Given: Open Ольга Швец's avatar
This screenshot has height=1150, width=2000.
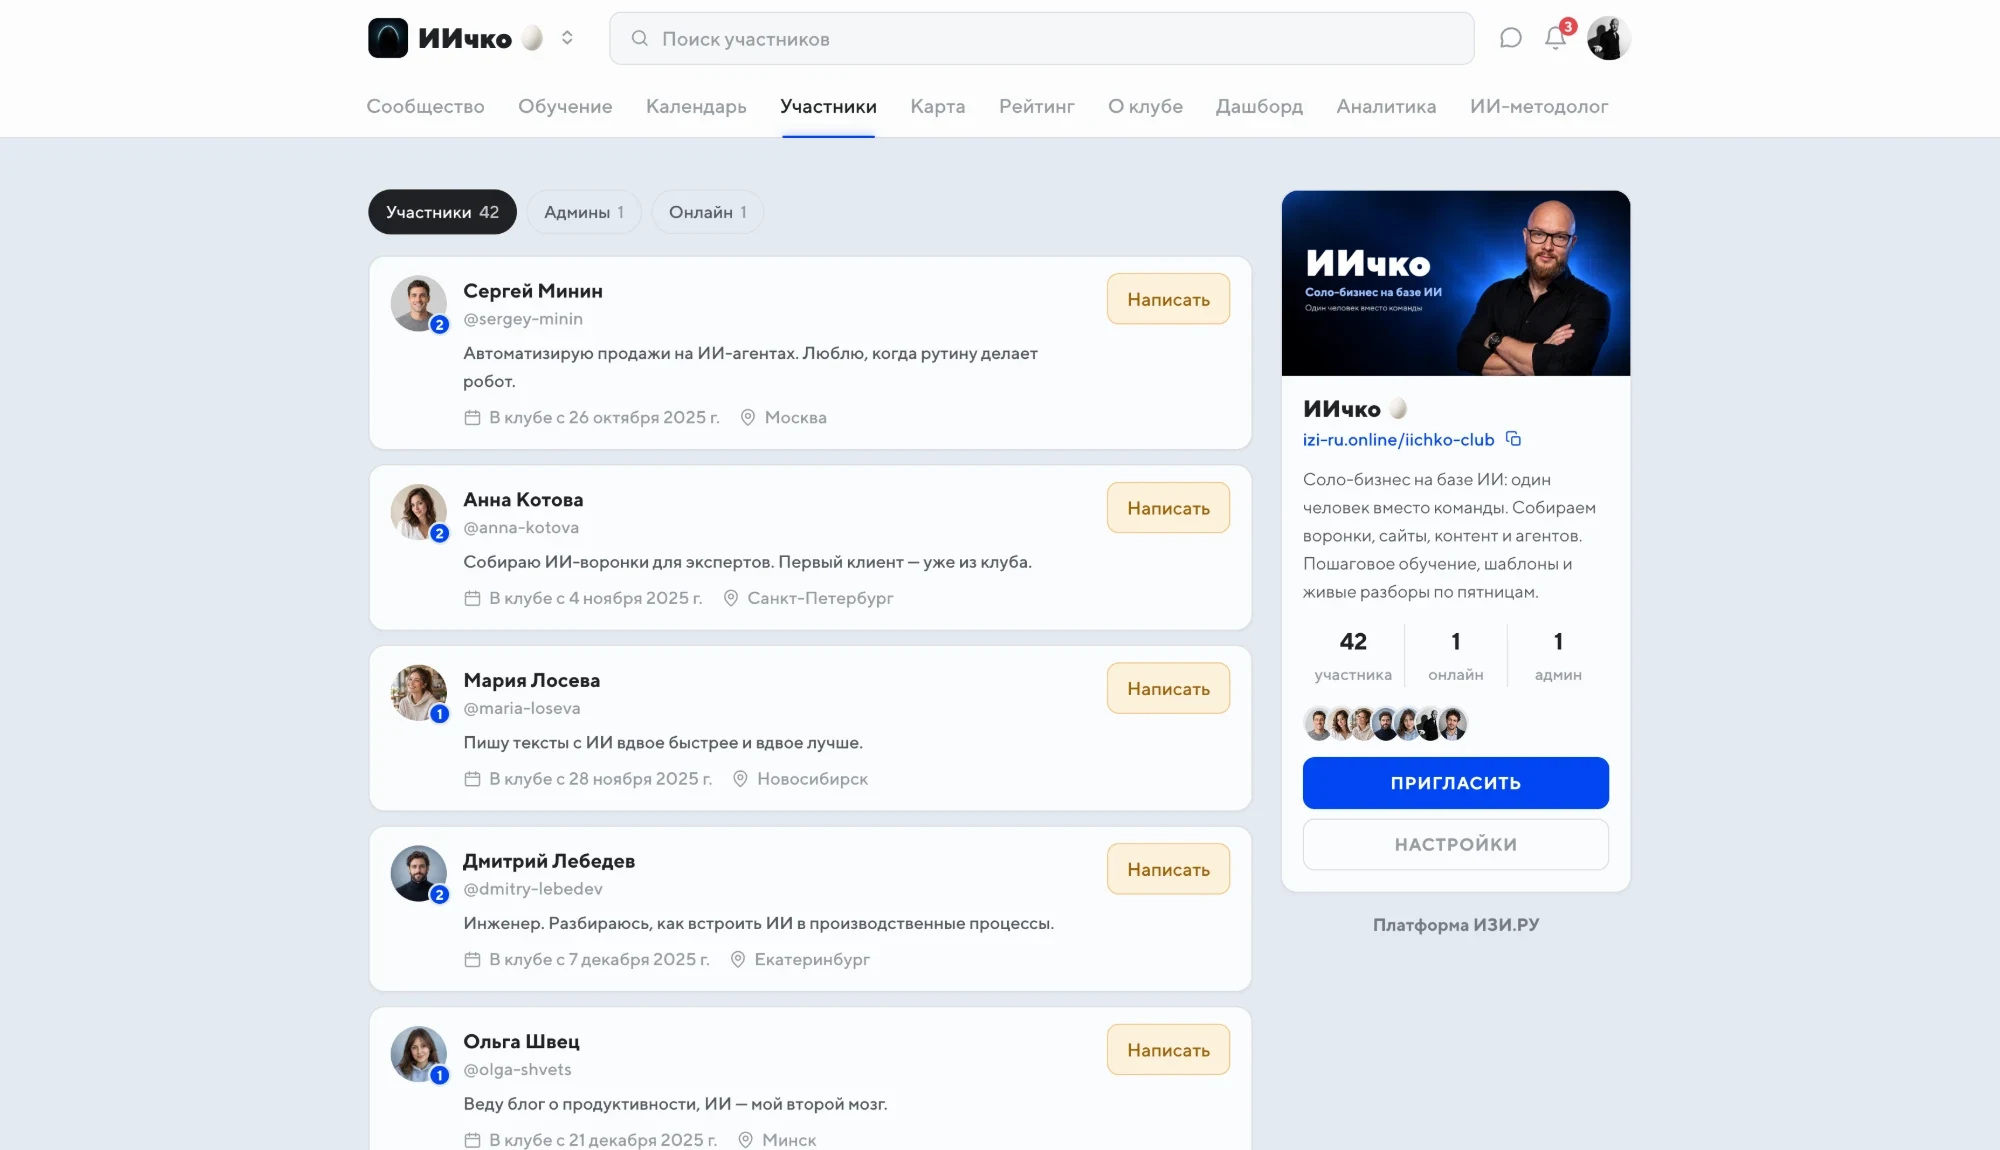Looking at the screenshot, I should tap(418, 1054).
